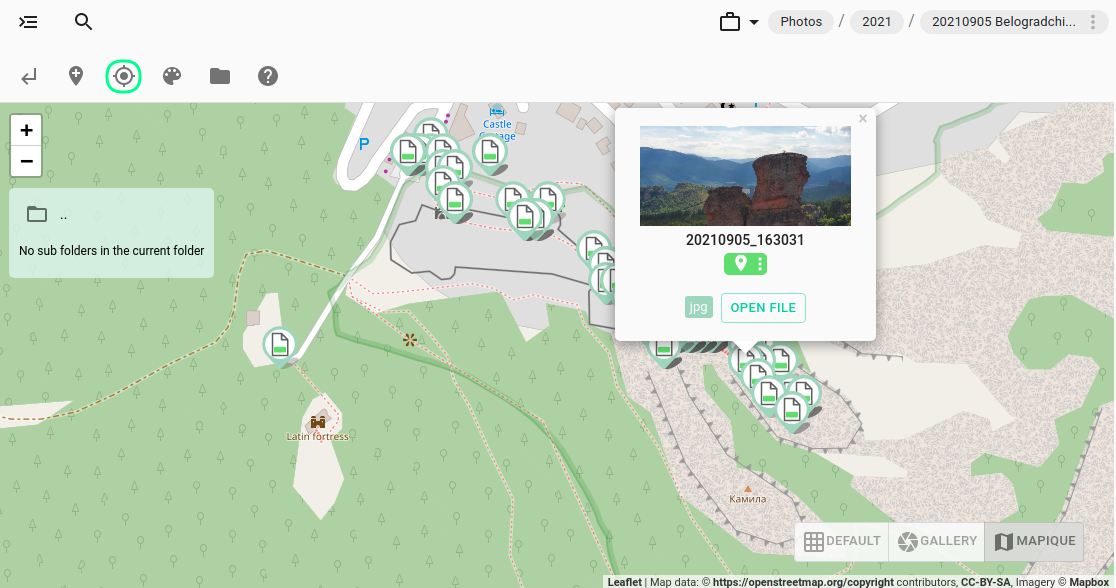Click the return arrow icon

(29, 76)
